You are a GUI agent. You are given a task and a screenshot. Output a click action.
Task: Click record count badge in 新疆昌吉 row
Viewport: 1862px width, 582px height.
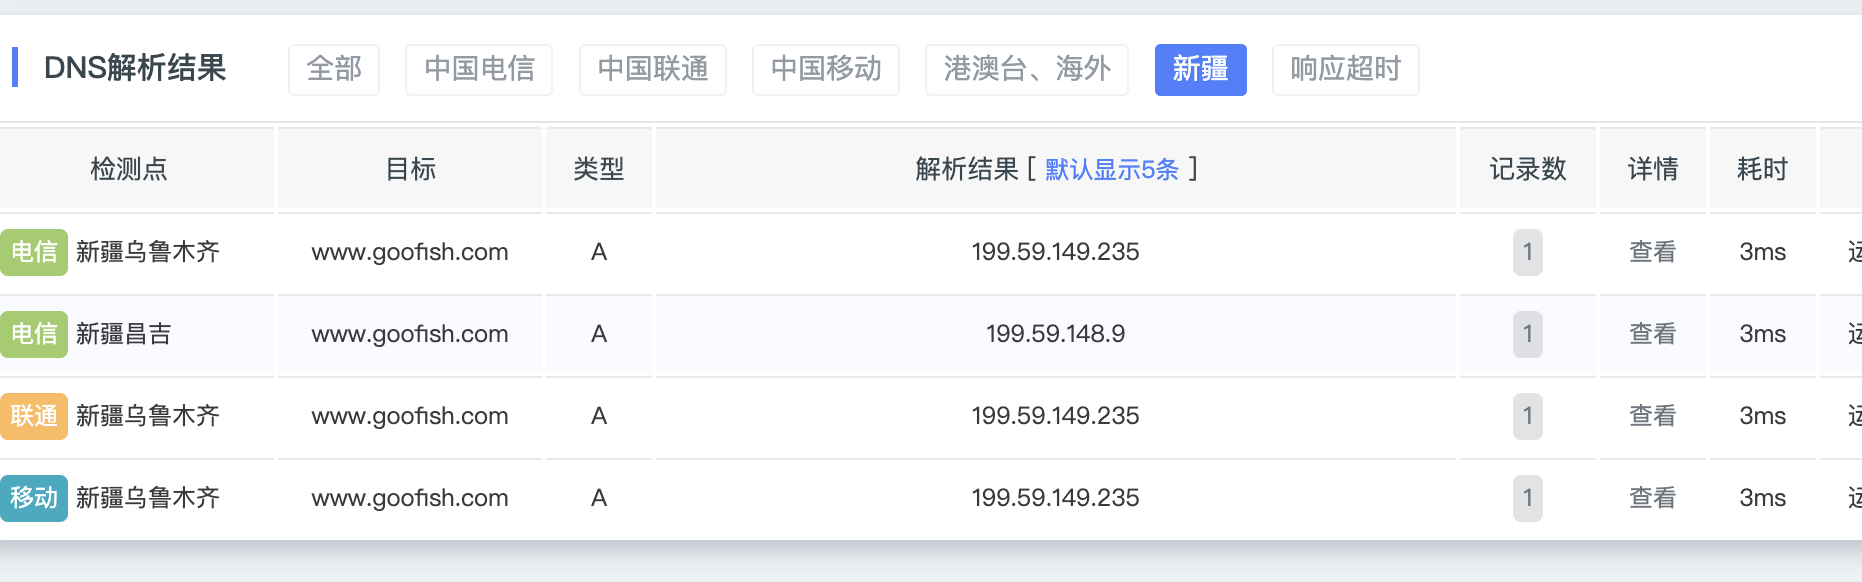pos(1527,334)
